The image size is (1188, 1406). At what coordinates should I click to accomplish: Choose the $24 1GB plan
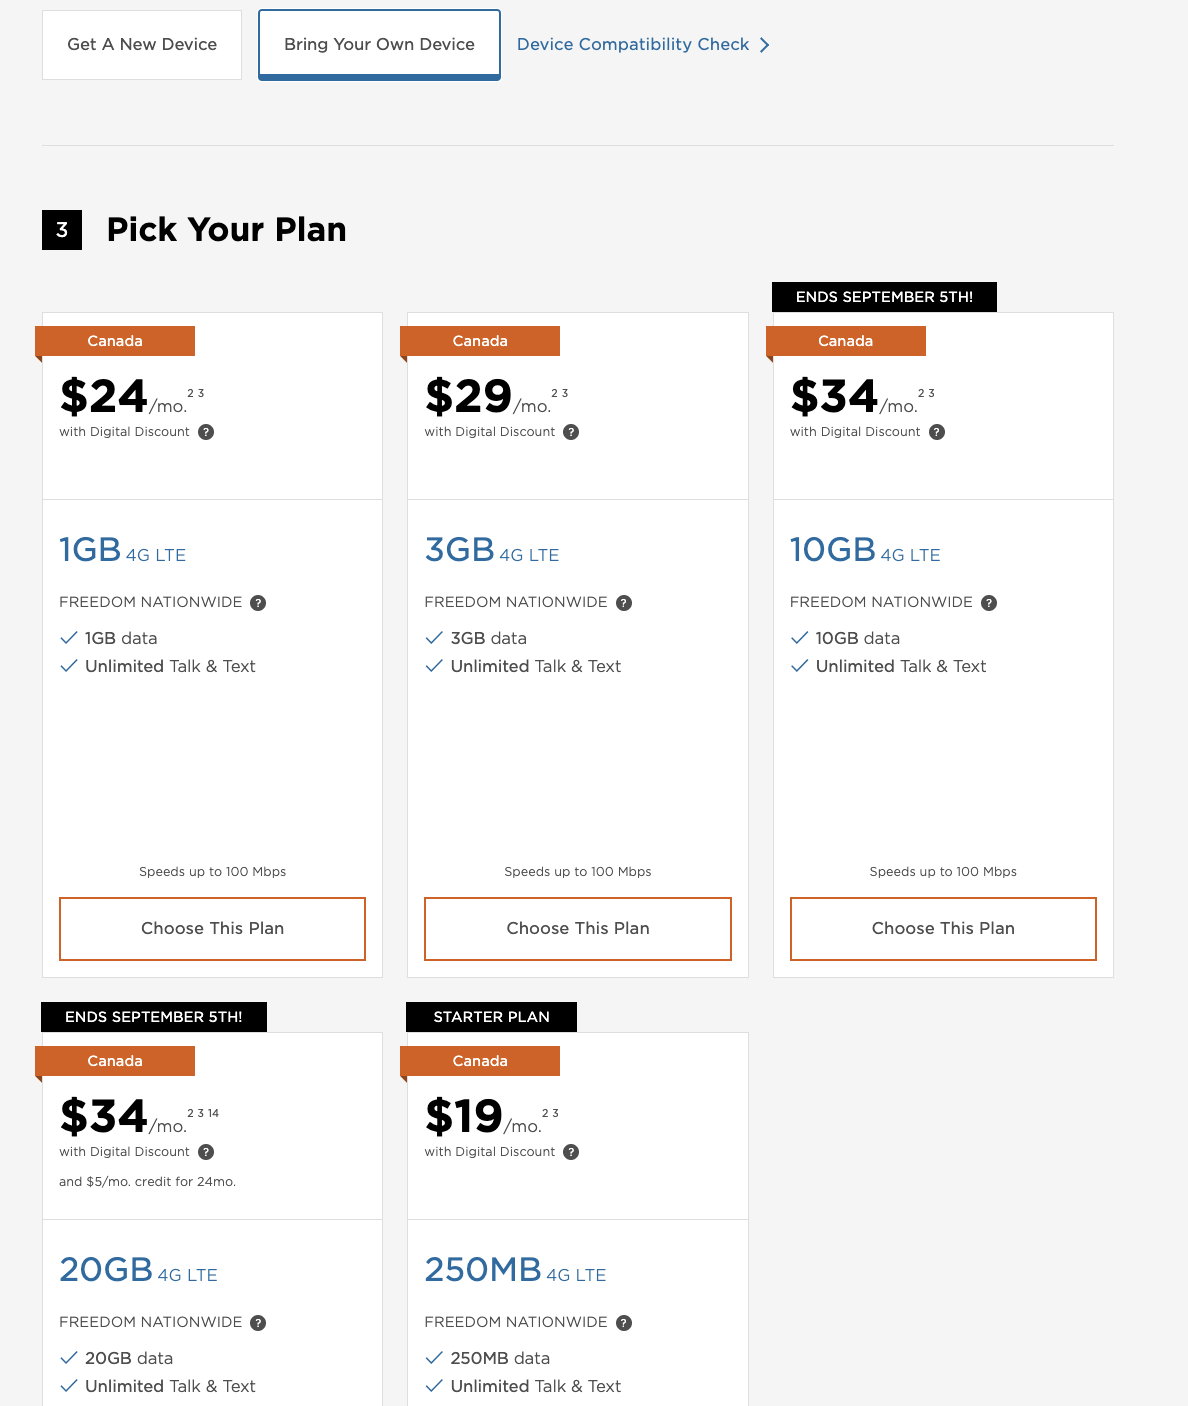(212, 929)
